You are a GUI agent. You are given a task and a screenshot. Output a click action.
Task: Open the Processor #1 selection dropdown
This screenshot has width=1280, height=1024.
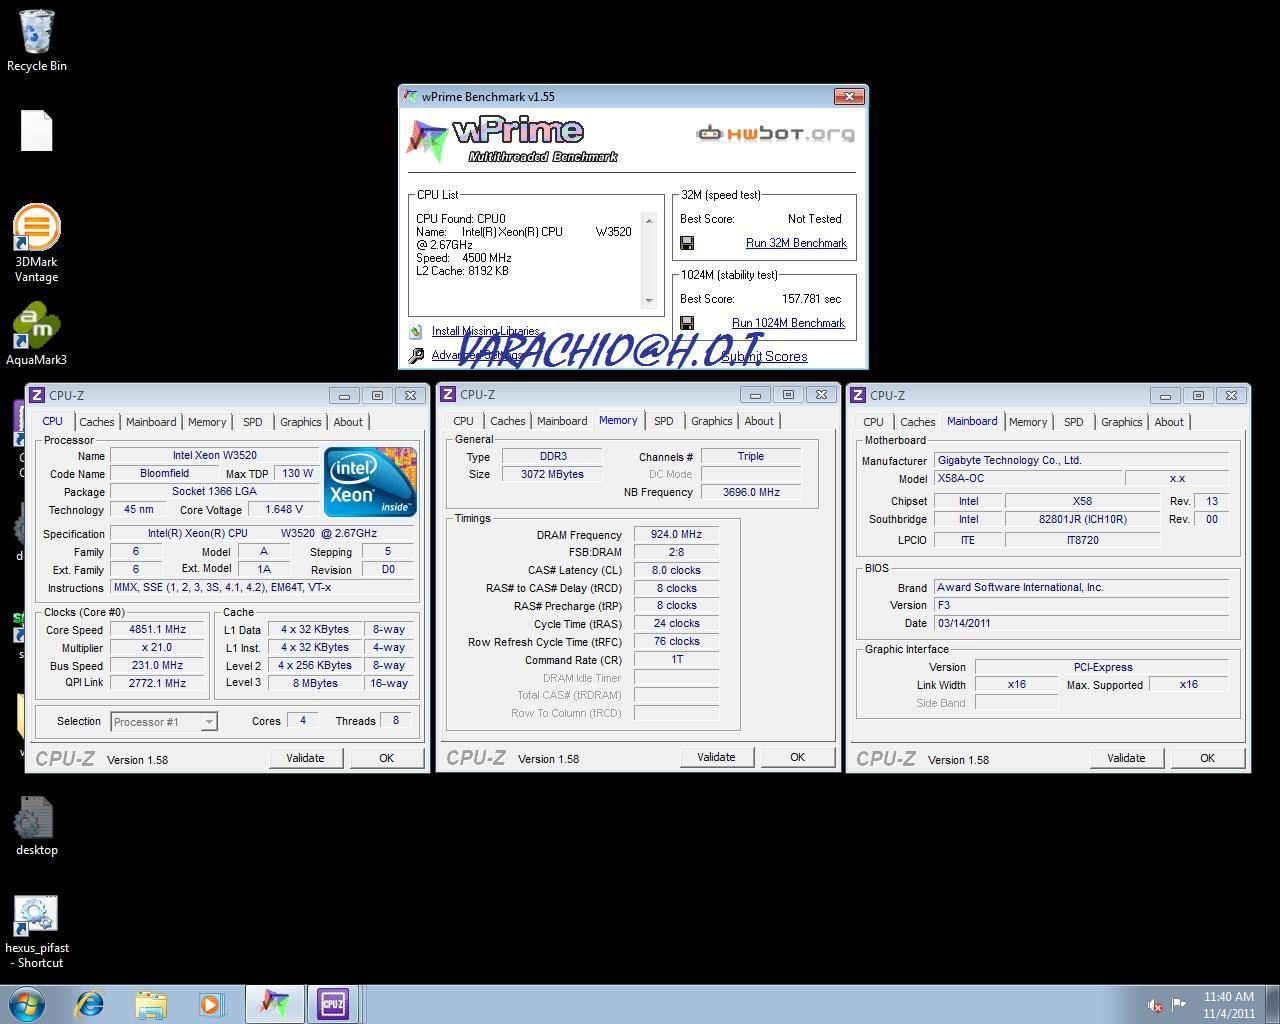click(209, 722)
